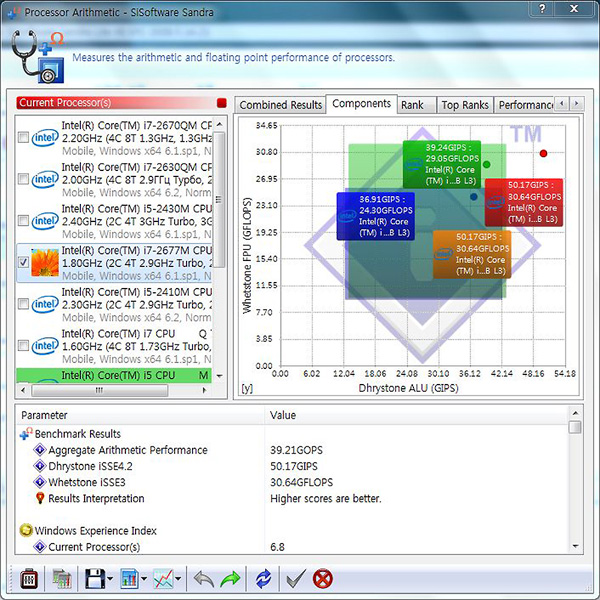Click tab strip scroll right arrow
Screen dimensions: 600x600
point(577,103)
